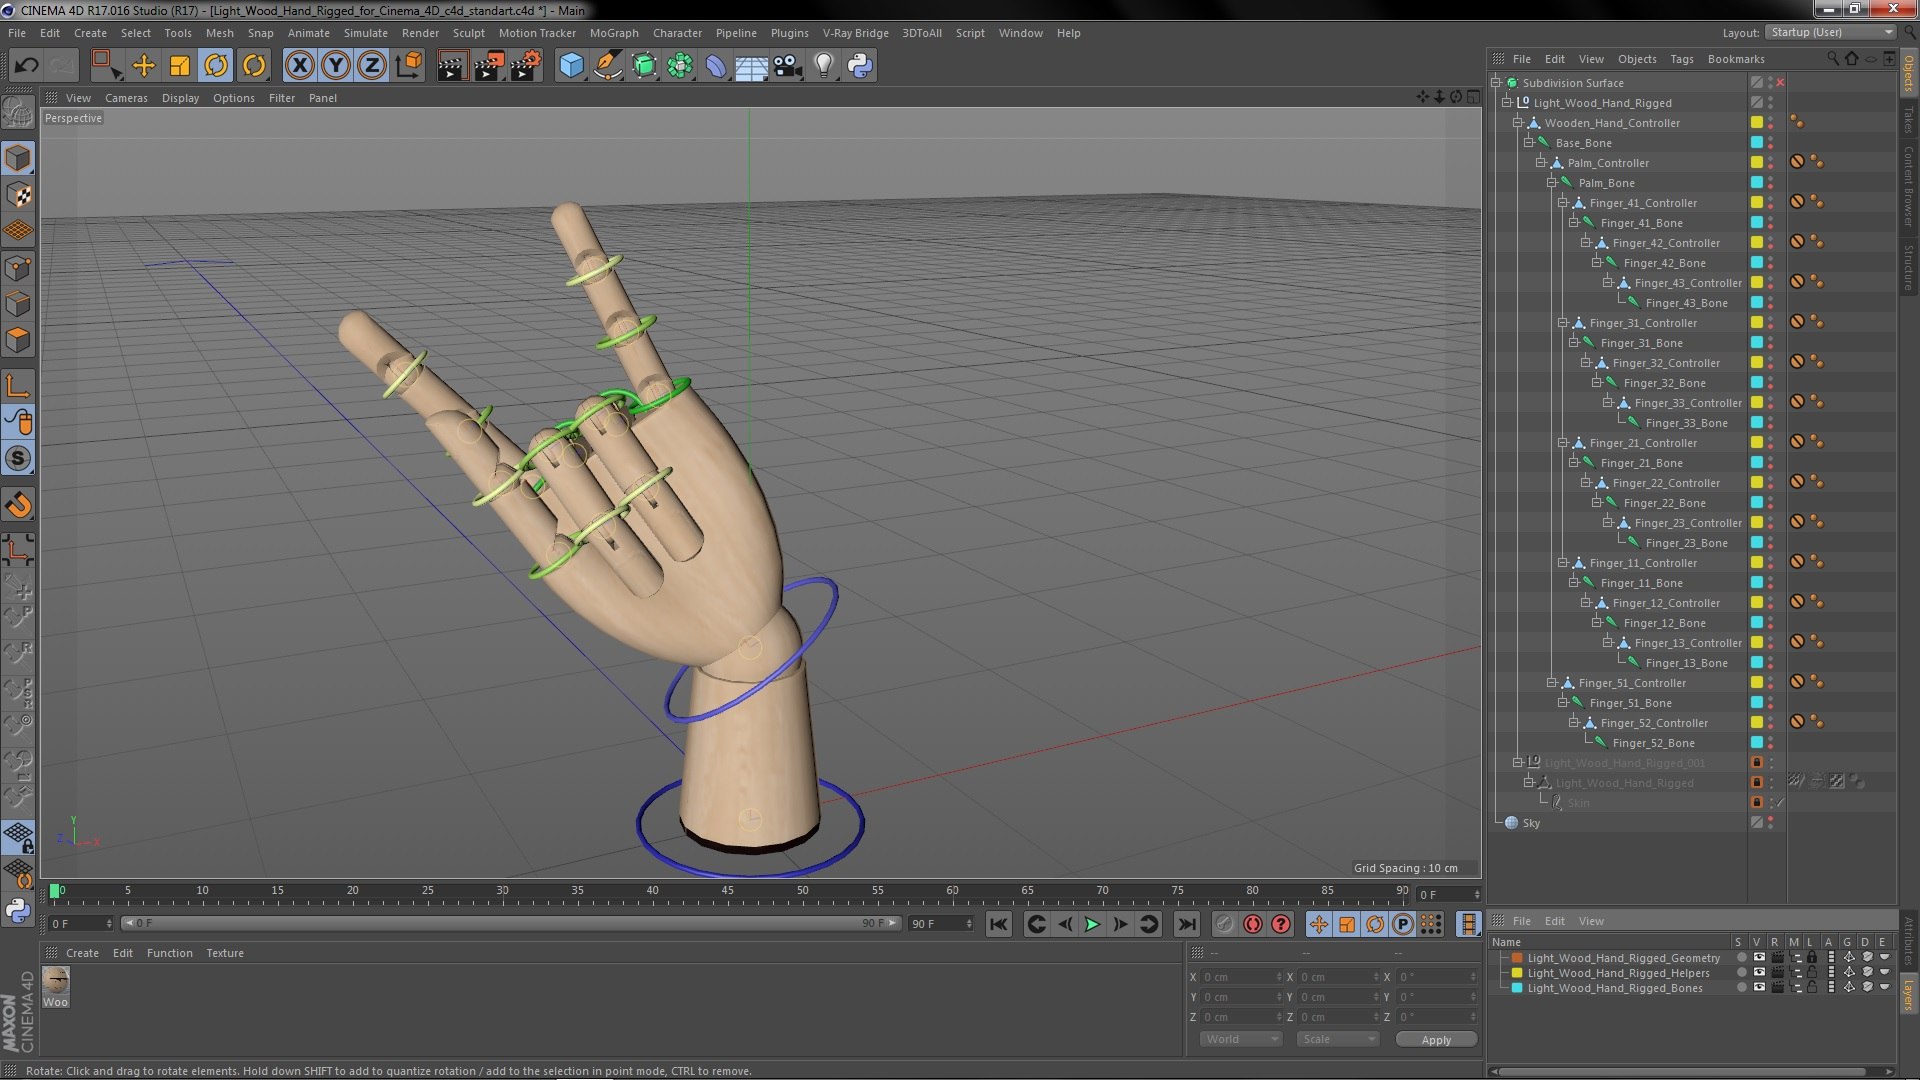Toggle visibility dots for Base_Bone

point(1770,143)
